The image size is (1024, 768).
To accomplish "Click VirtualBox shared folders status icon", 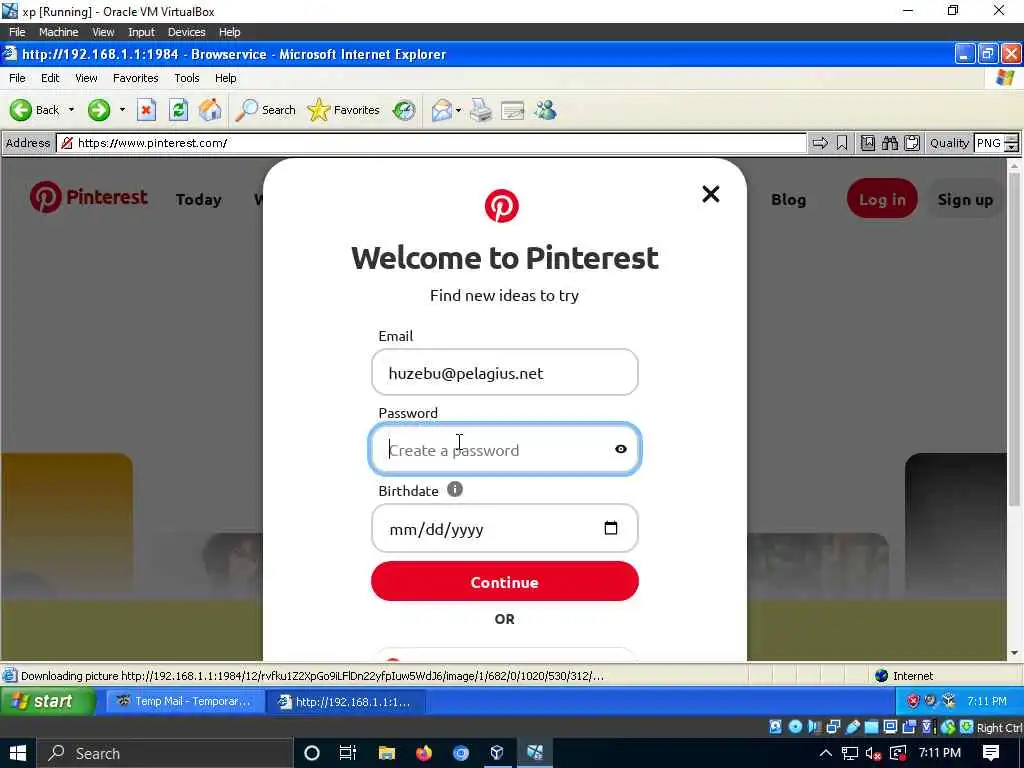I will tap(871, 726).
